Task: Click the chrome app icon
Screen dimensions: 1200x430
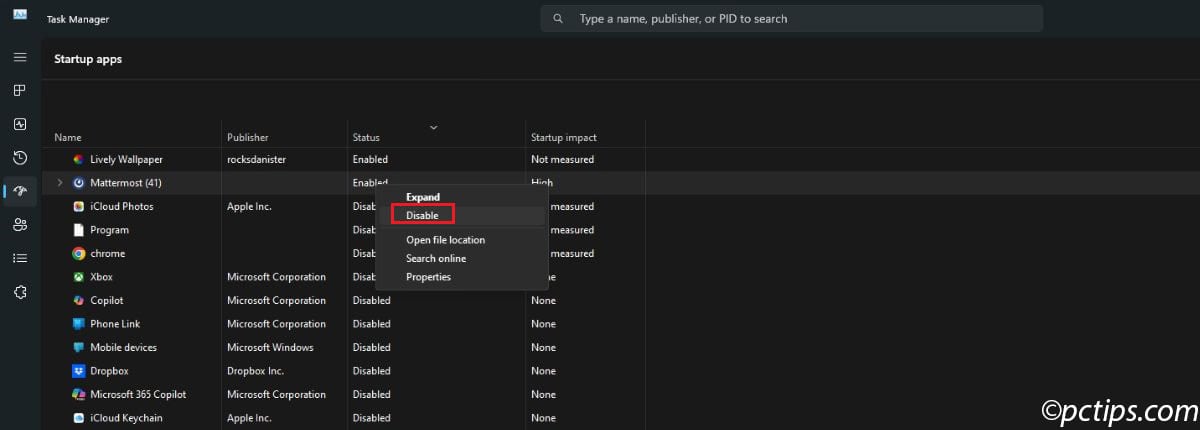Action: coord(79,253)
